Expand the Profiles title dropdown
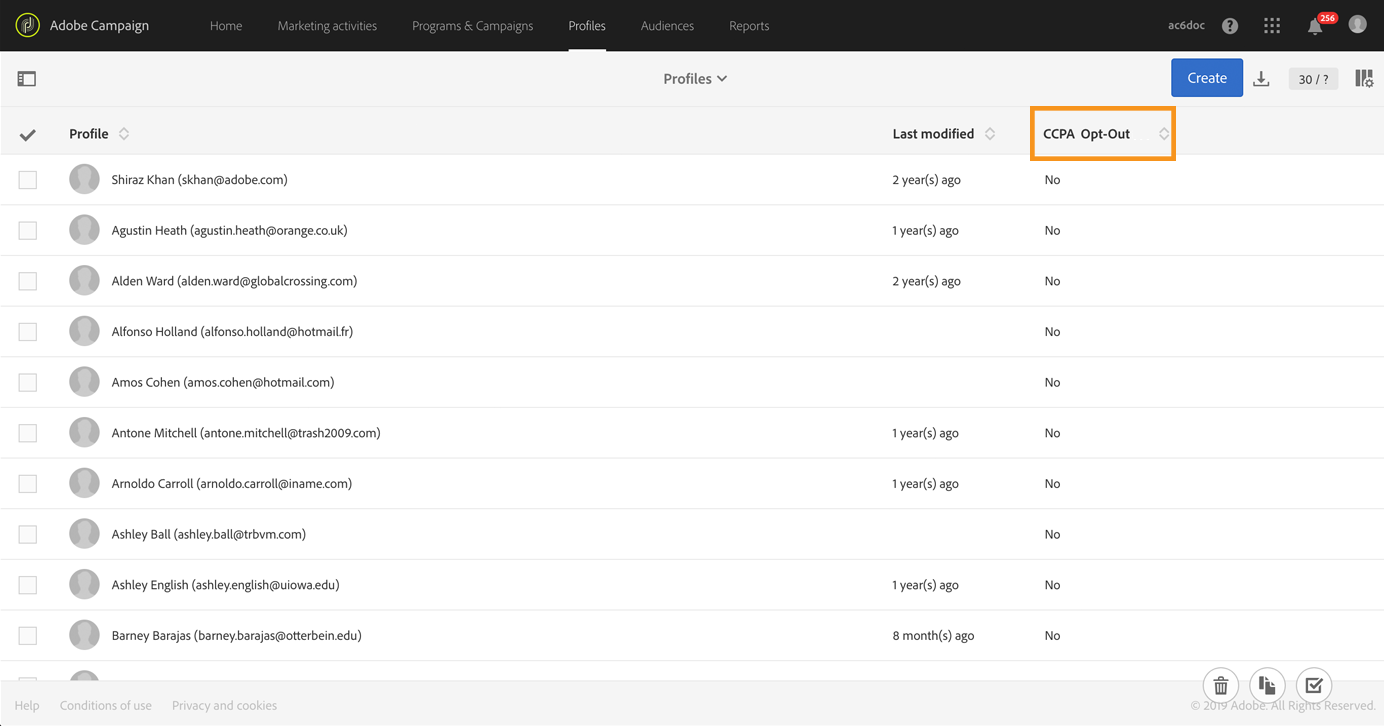 click(695, 79)
